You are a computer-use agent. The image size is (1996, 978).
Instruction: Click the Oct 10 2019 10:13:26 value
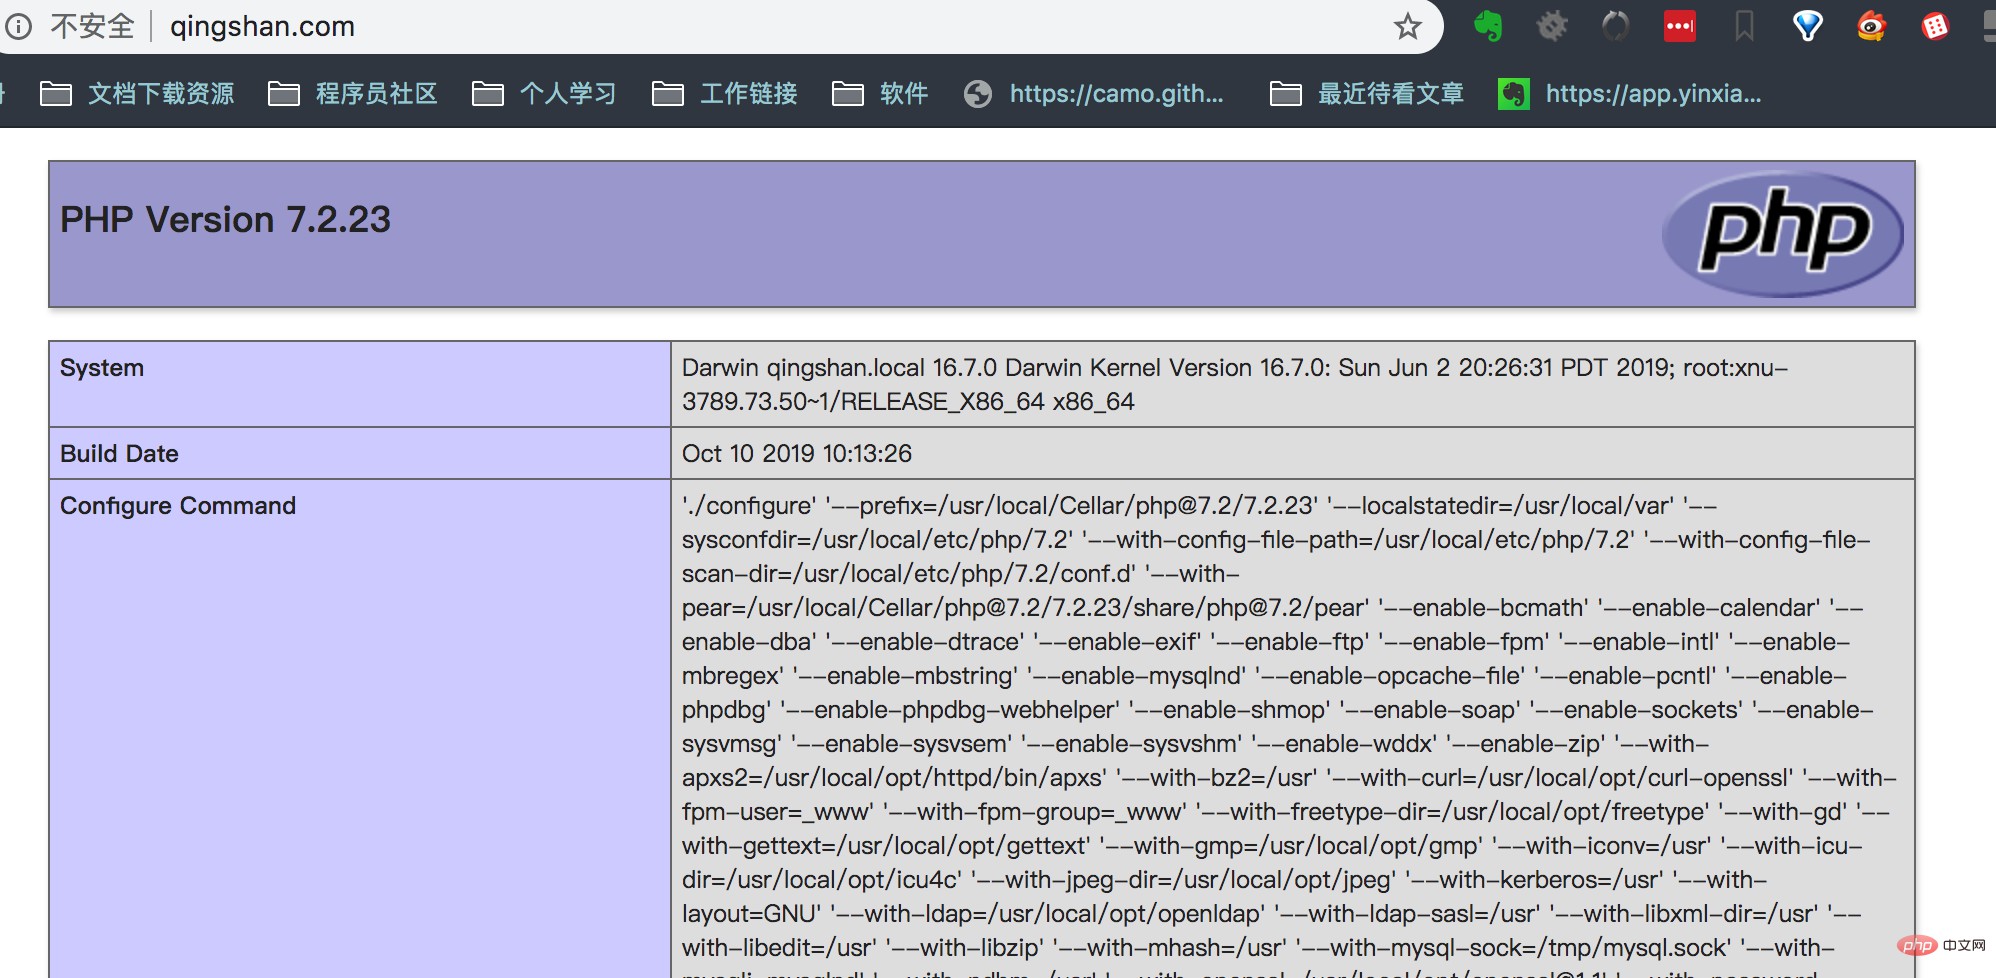(x=797, y=454)
